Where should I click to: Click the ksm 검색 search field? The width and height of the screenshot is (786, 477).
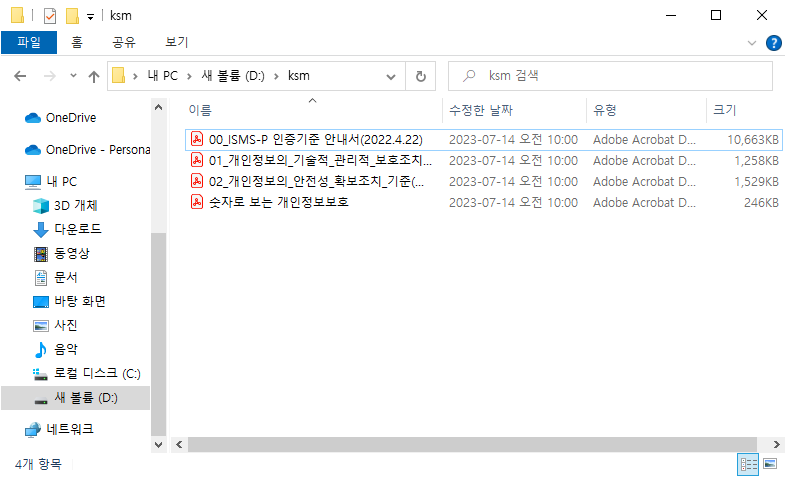click(610, 76)
